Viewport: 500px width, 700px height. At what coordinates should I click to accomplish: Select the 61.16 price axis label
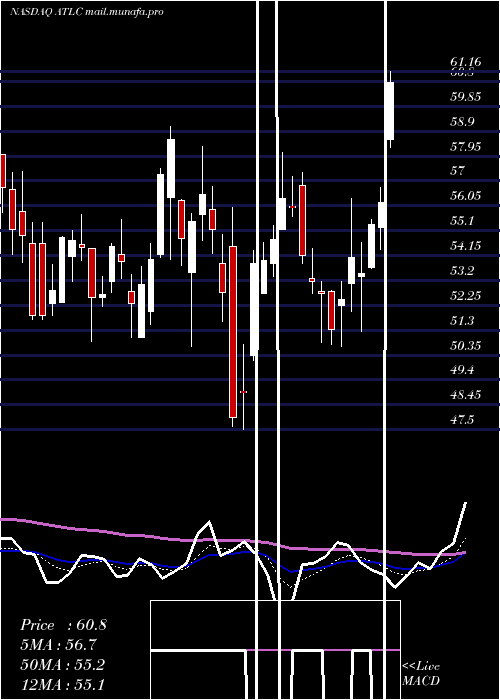pos(466,62)
